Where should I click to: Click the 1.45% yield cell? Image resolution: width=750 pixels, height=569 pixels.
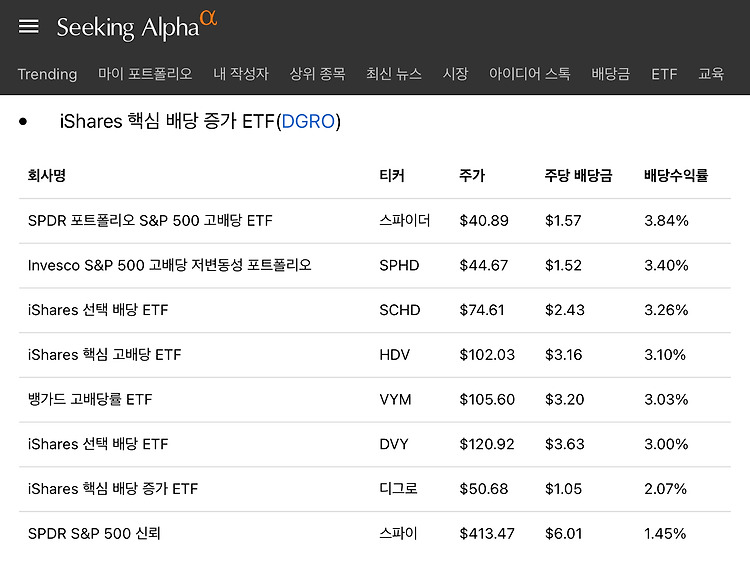pyautogui.click(x=665, y=534)
